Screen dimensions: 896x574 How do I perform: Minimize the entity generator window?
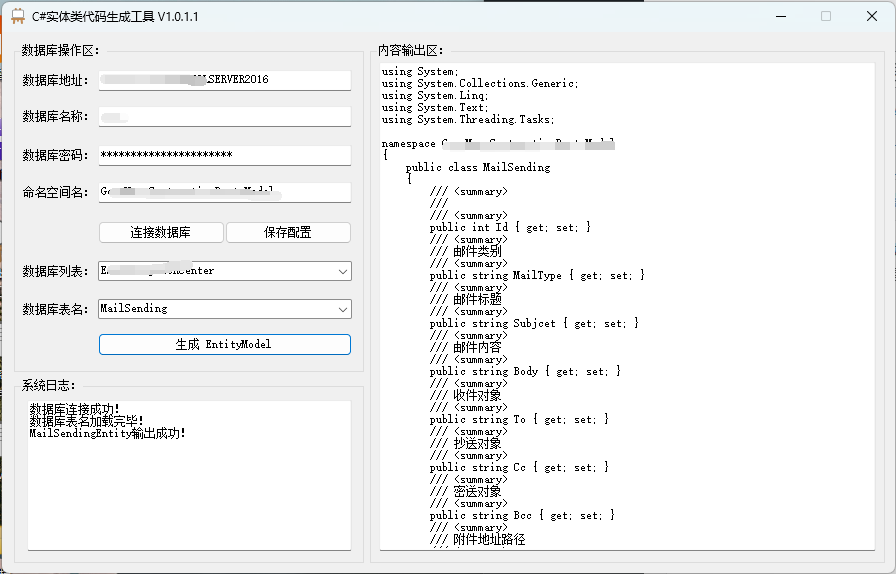(781, 16)
